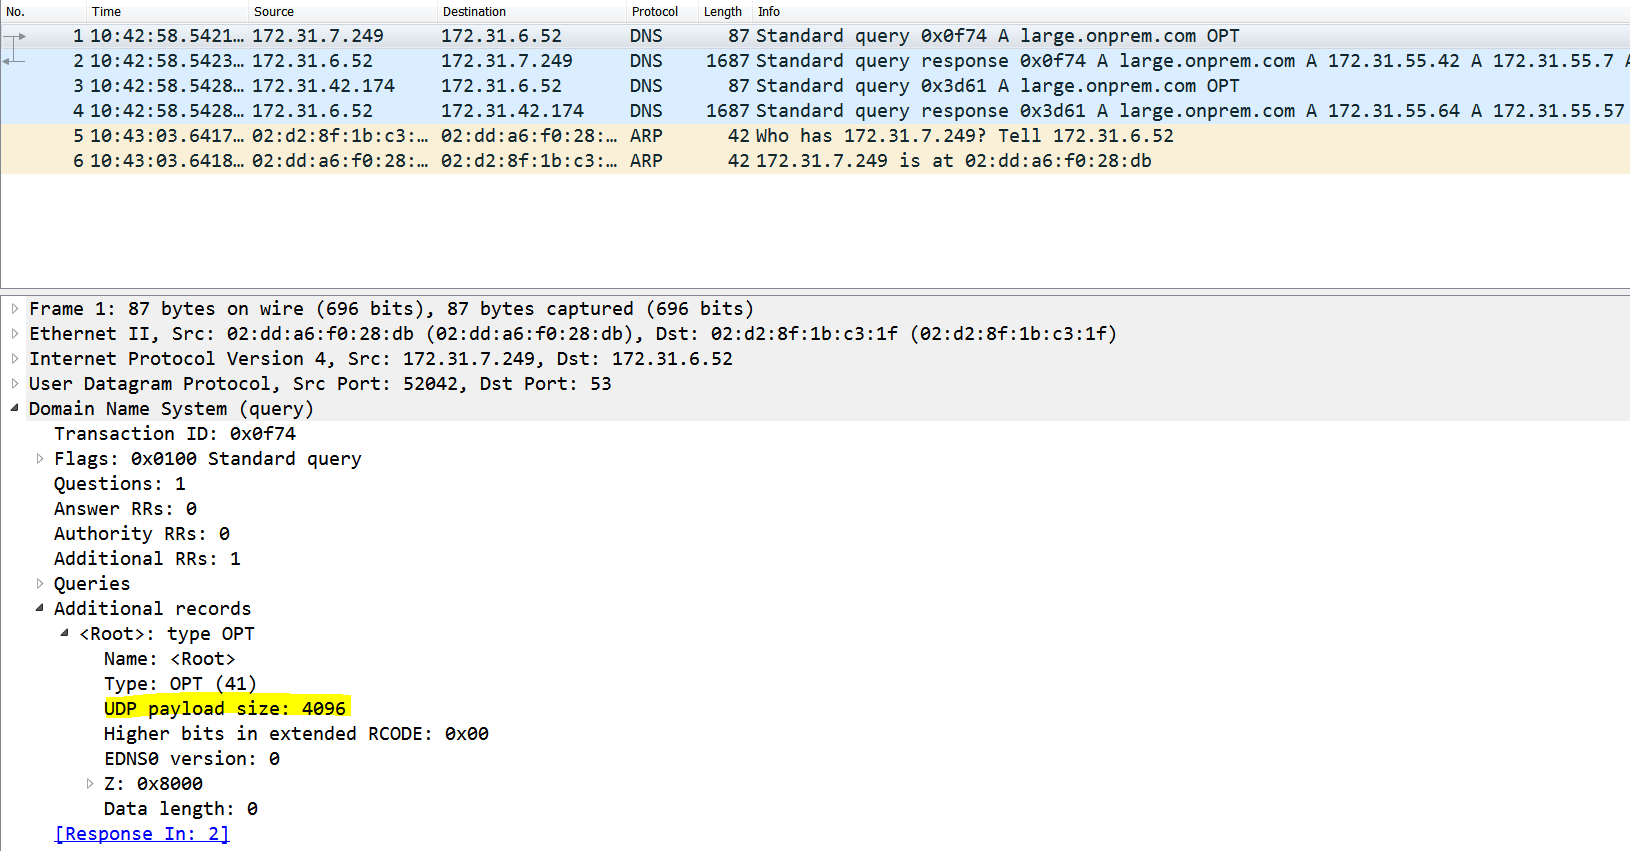
Task: Expand the Queries subtree
Action: click(40, 584)
